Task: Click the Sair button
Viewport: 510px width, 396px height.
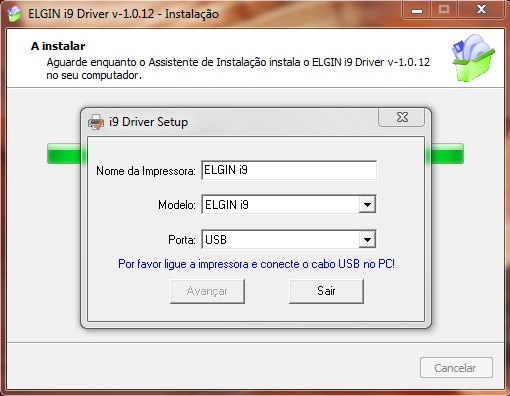Action: [326, 291]
